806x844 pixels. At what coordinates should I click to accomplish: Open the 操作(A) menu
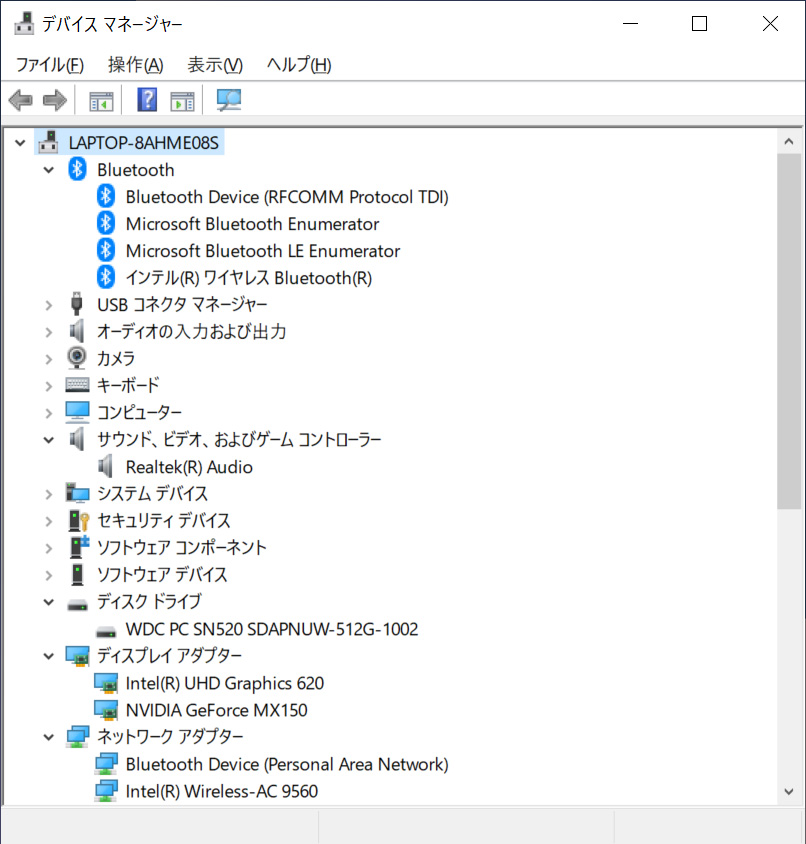point(135,64)
